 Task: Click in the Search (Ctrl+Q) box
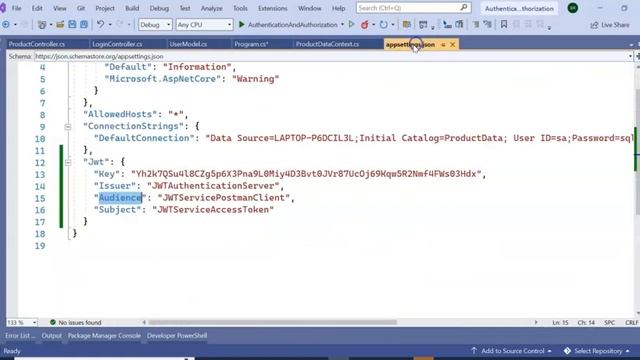[413, 8]
